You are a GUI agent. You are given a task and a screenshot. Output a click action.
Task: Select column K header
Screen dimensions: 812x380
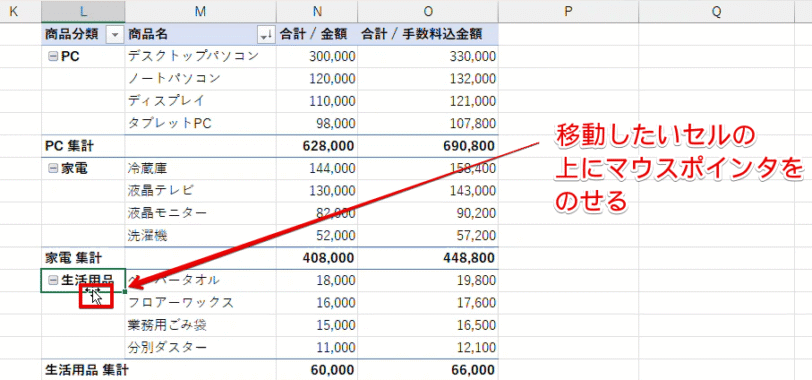(13, 11)
